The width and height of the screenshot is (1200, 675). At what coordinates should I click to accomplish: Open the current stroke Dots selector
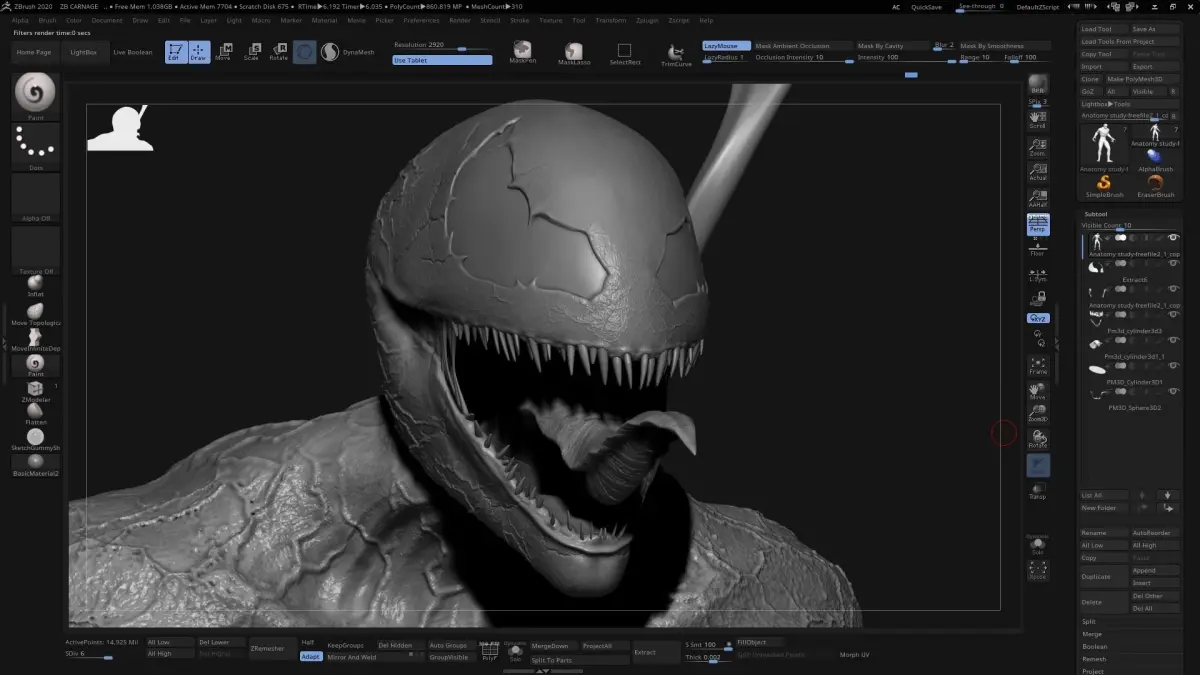[36, 146]
